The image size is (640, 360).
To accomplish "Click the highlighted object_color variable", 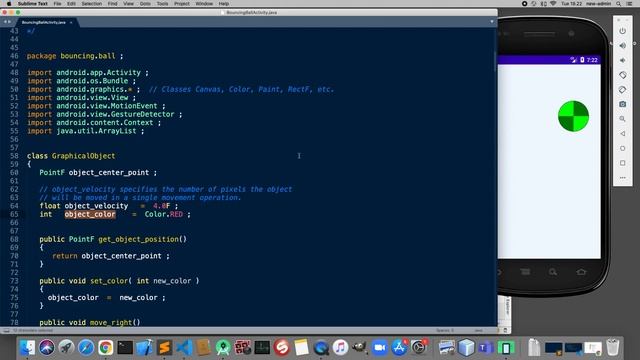I will [x=90, y=214].
